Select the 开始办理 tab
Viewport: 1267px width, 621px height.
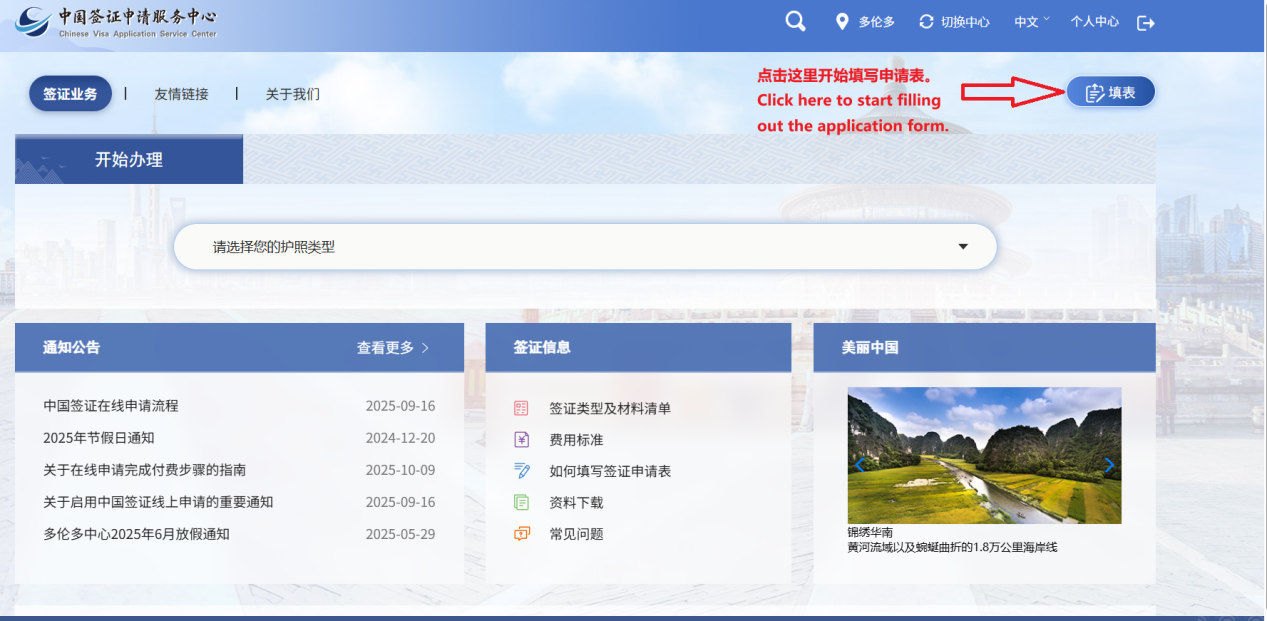tap(129, 159)
